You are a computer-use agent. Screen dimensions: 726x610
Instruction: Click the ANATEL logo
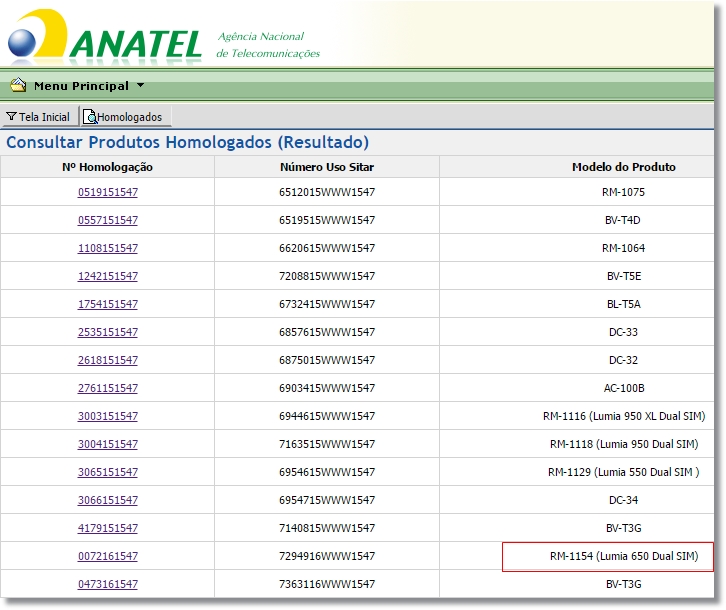pos(105,38)
